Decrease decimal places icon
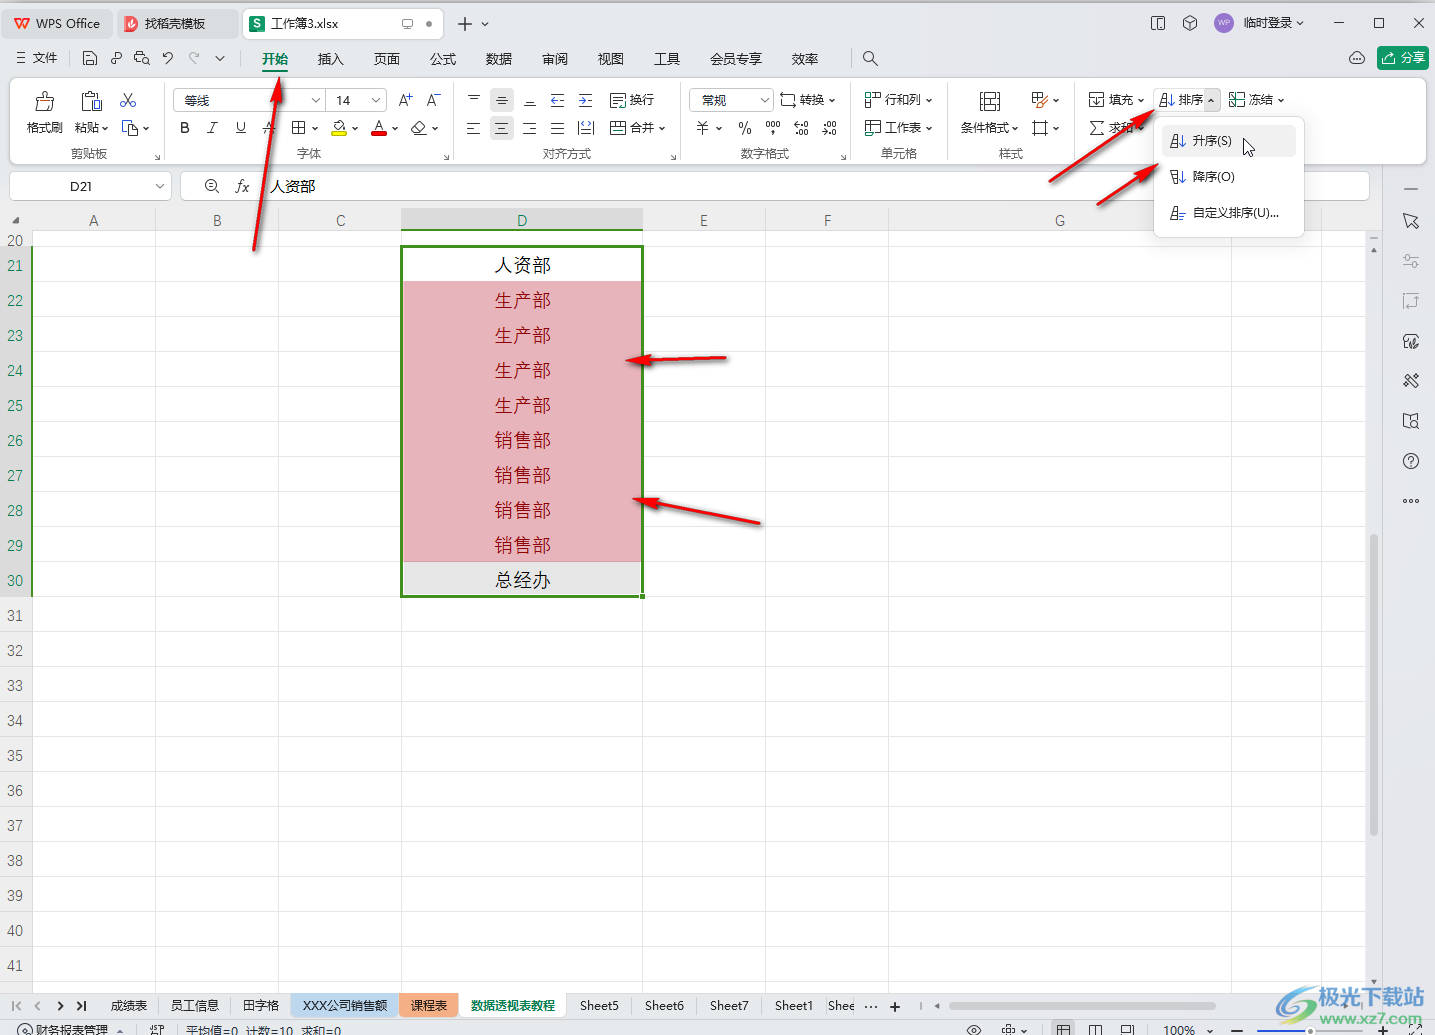Image resolution: width=1435 pixels, height=1035 pixels. pos(829,128)
